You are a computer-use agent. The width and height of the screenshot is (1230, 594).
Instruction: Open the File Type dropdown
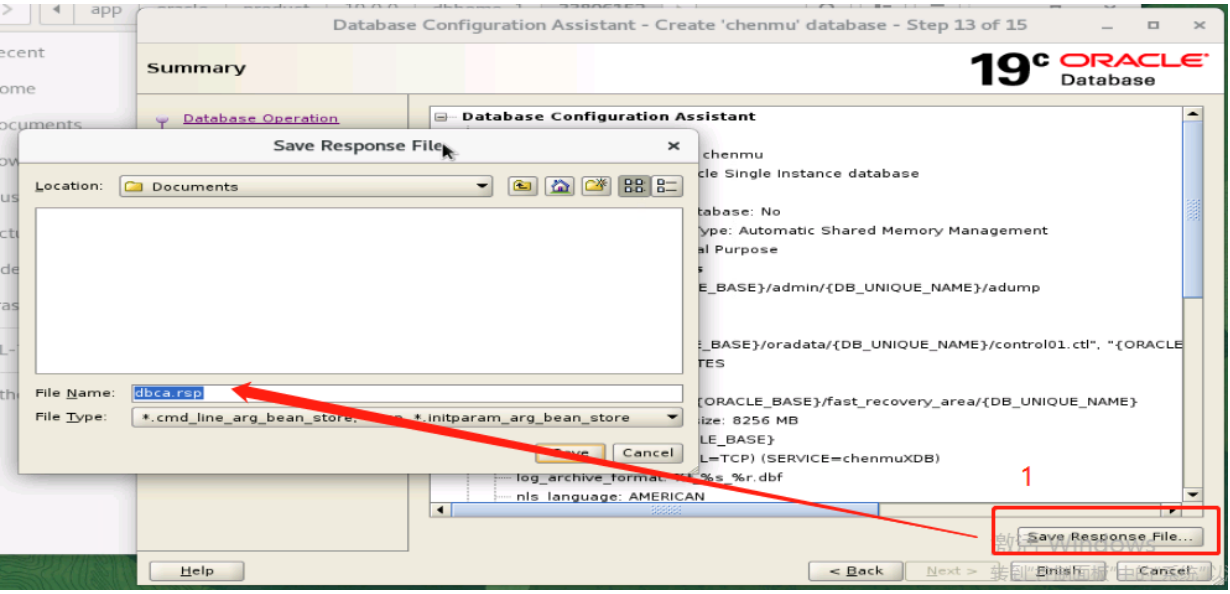(x=407, y=417)
